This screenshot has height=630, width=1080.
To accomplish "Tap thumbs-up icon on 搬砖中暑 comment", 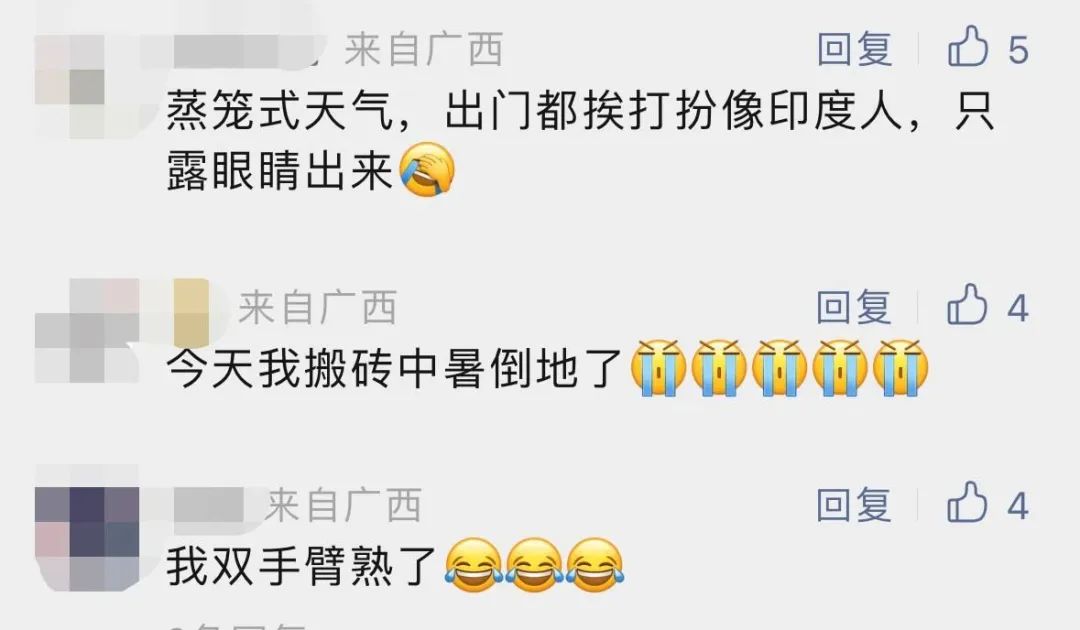I will [967, 304].
